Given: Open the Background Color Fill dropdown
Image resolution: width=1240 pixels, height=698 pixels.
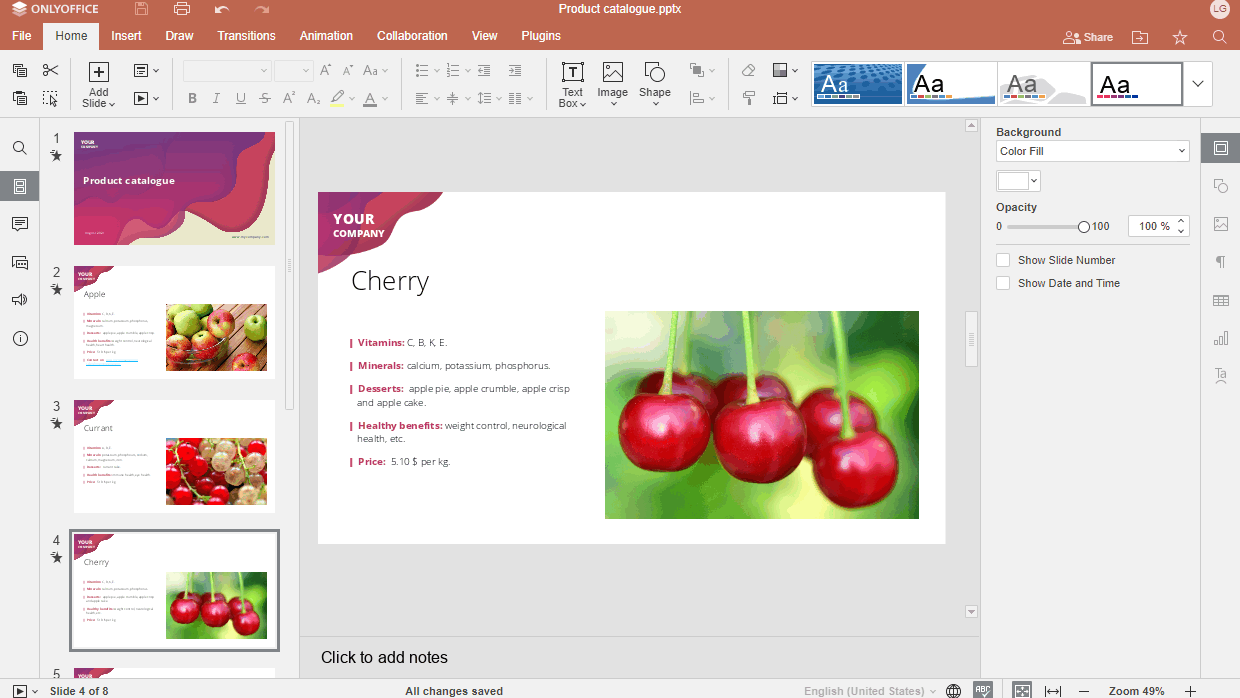Looking at the screenshot, I should pyautogui.click(x=1093, y=151).
